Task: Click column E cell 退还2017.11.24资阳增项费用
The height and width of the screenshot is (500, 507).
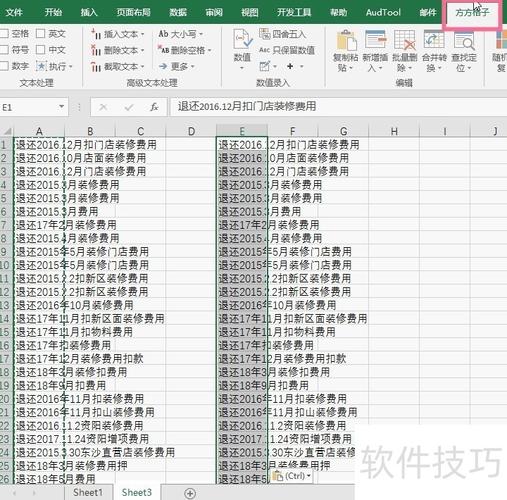Action: click(x=242, y=439)
